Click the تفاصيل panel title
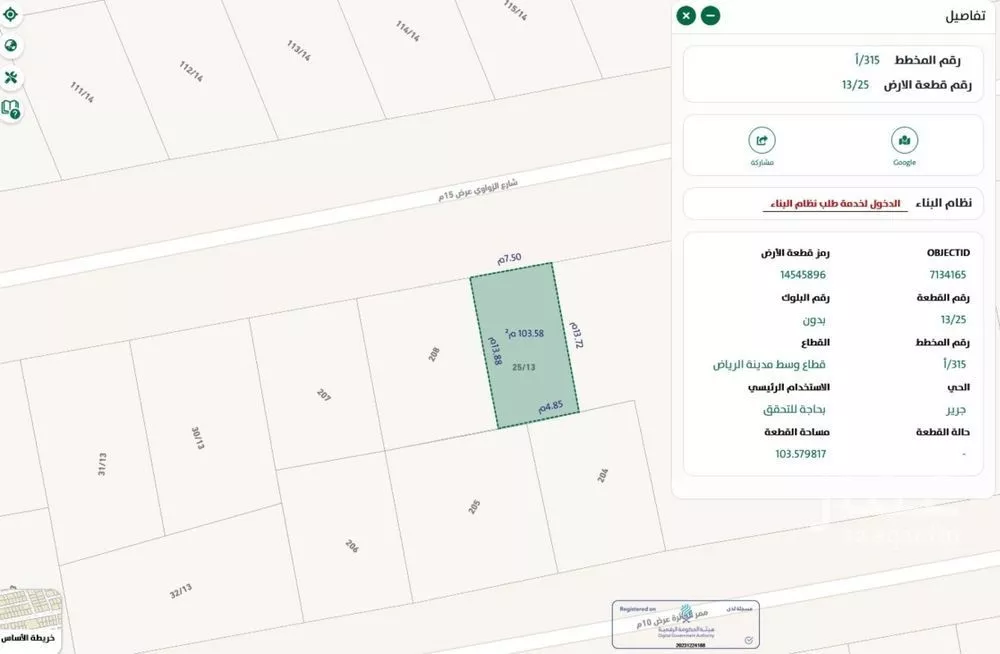The height and width of the screenshot is (654, 1000). click(x=965, y=16)
